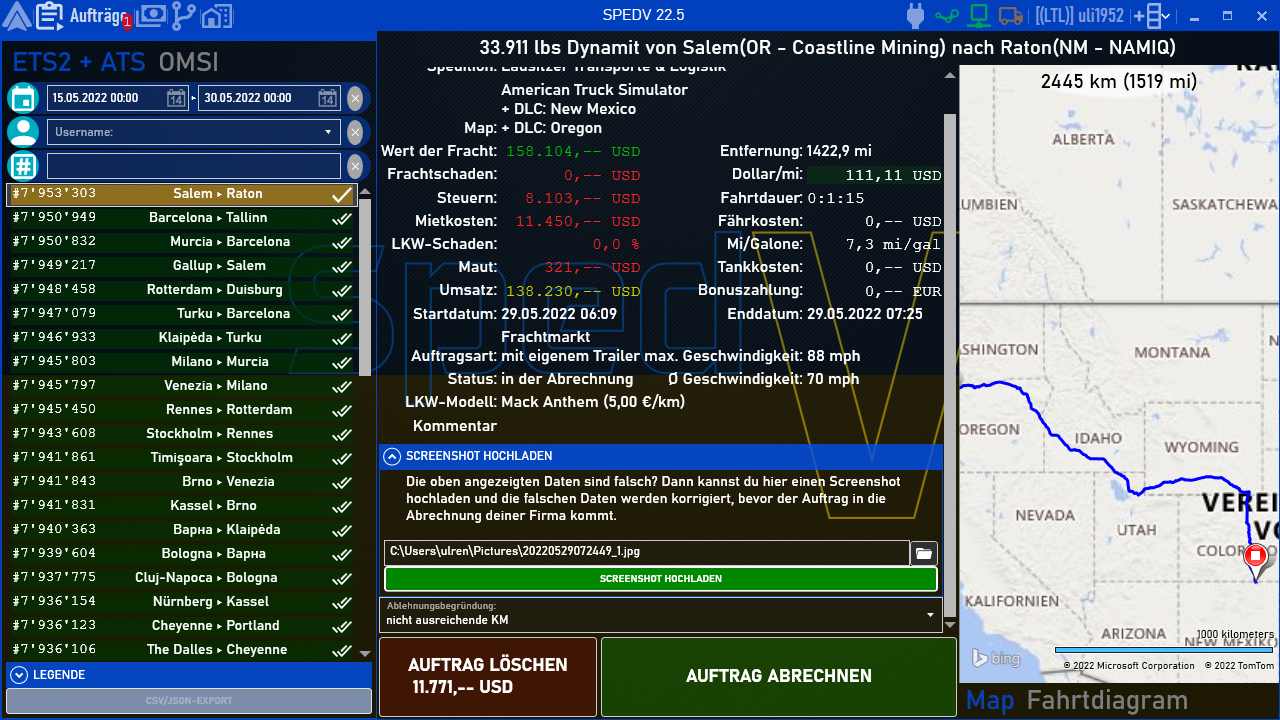The image size is (1280, 720).
Task: Select job Stockholm ▸ Rennes
Action: coord(182,434)
